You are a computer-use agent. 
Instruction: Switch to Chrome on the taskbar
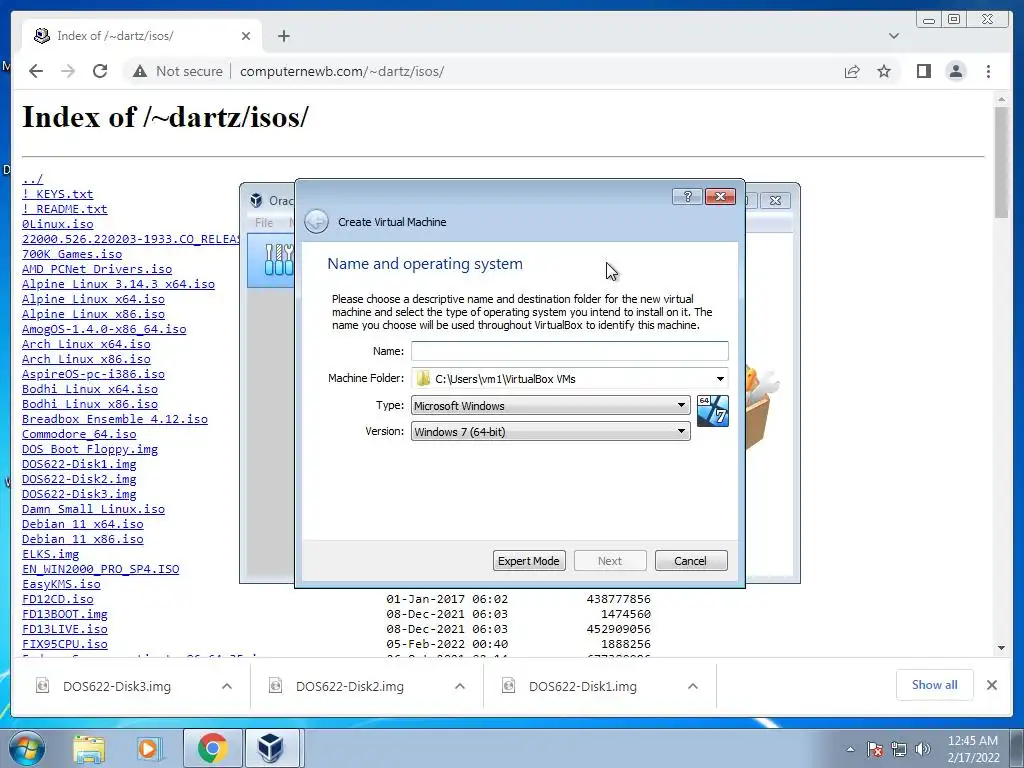point(212,748)
